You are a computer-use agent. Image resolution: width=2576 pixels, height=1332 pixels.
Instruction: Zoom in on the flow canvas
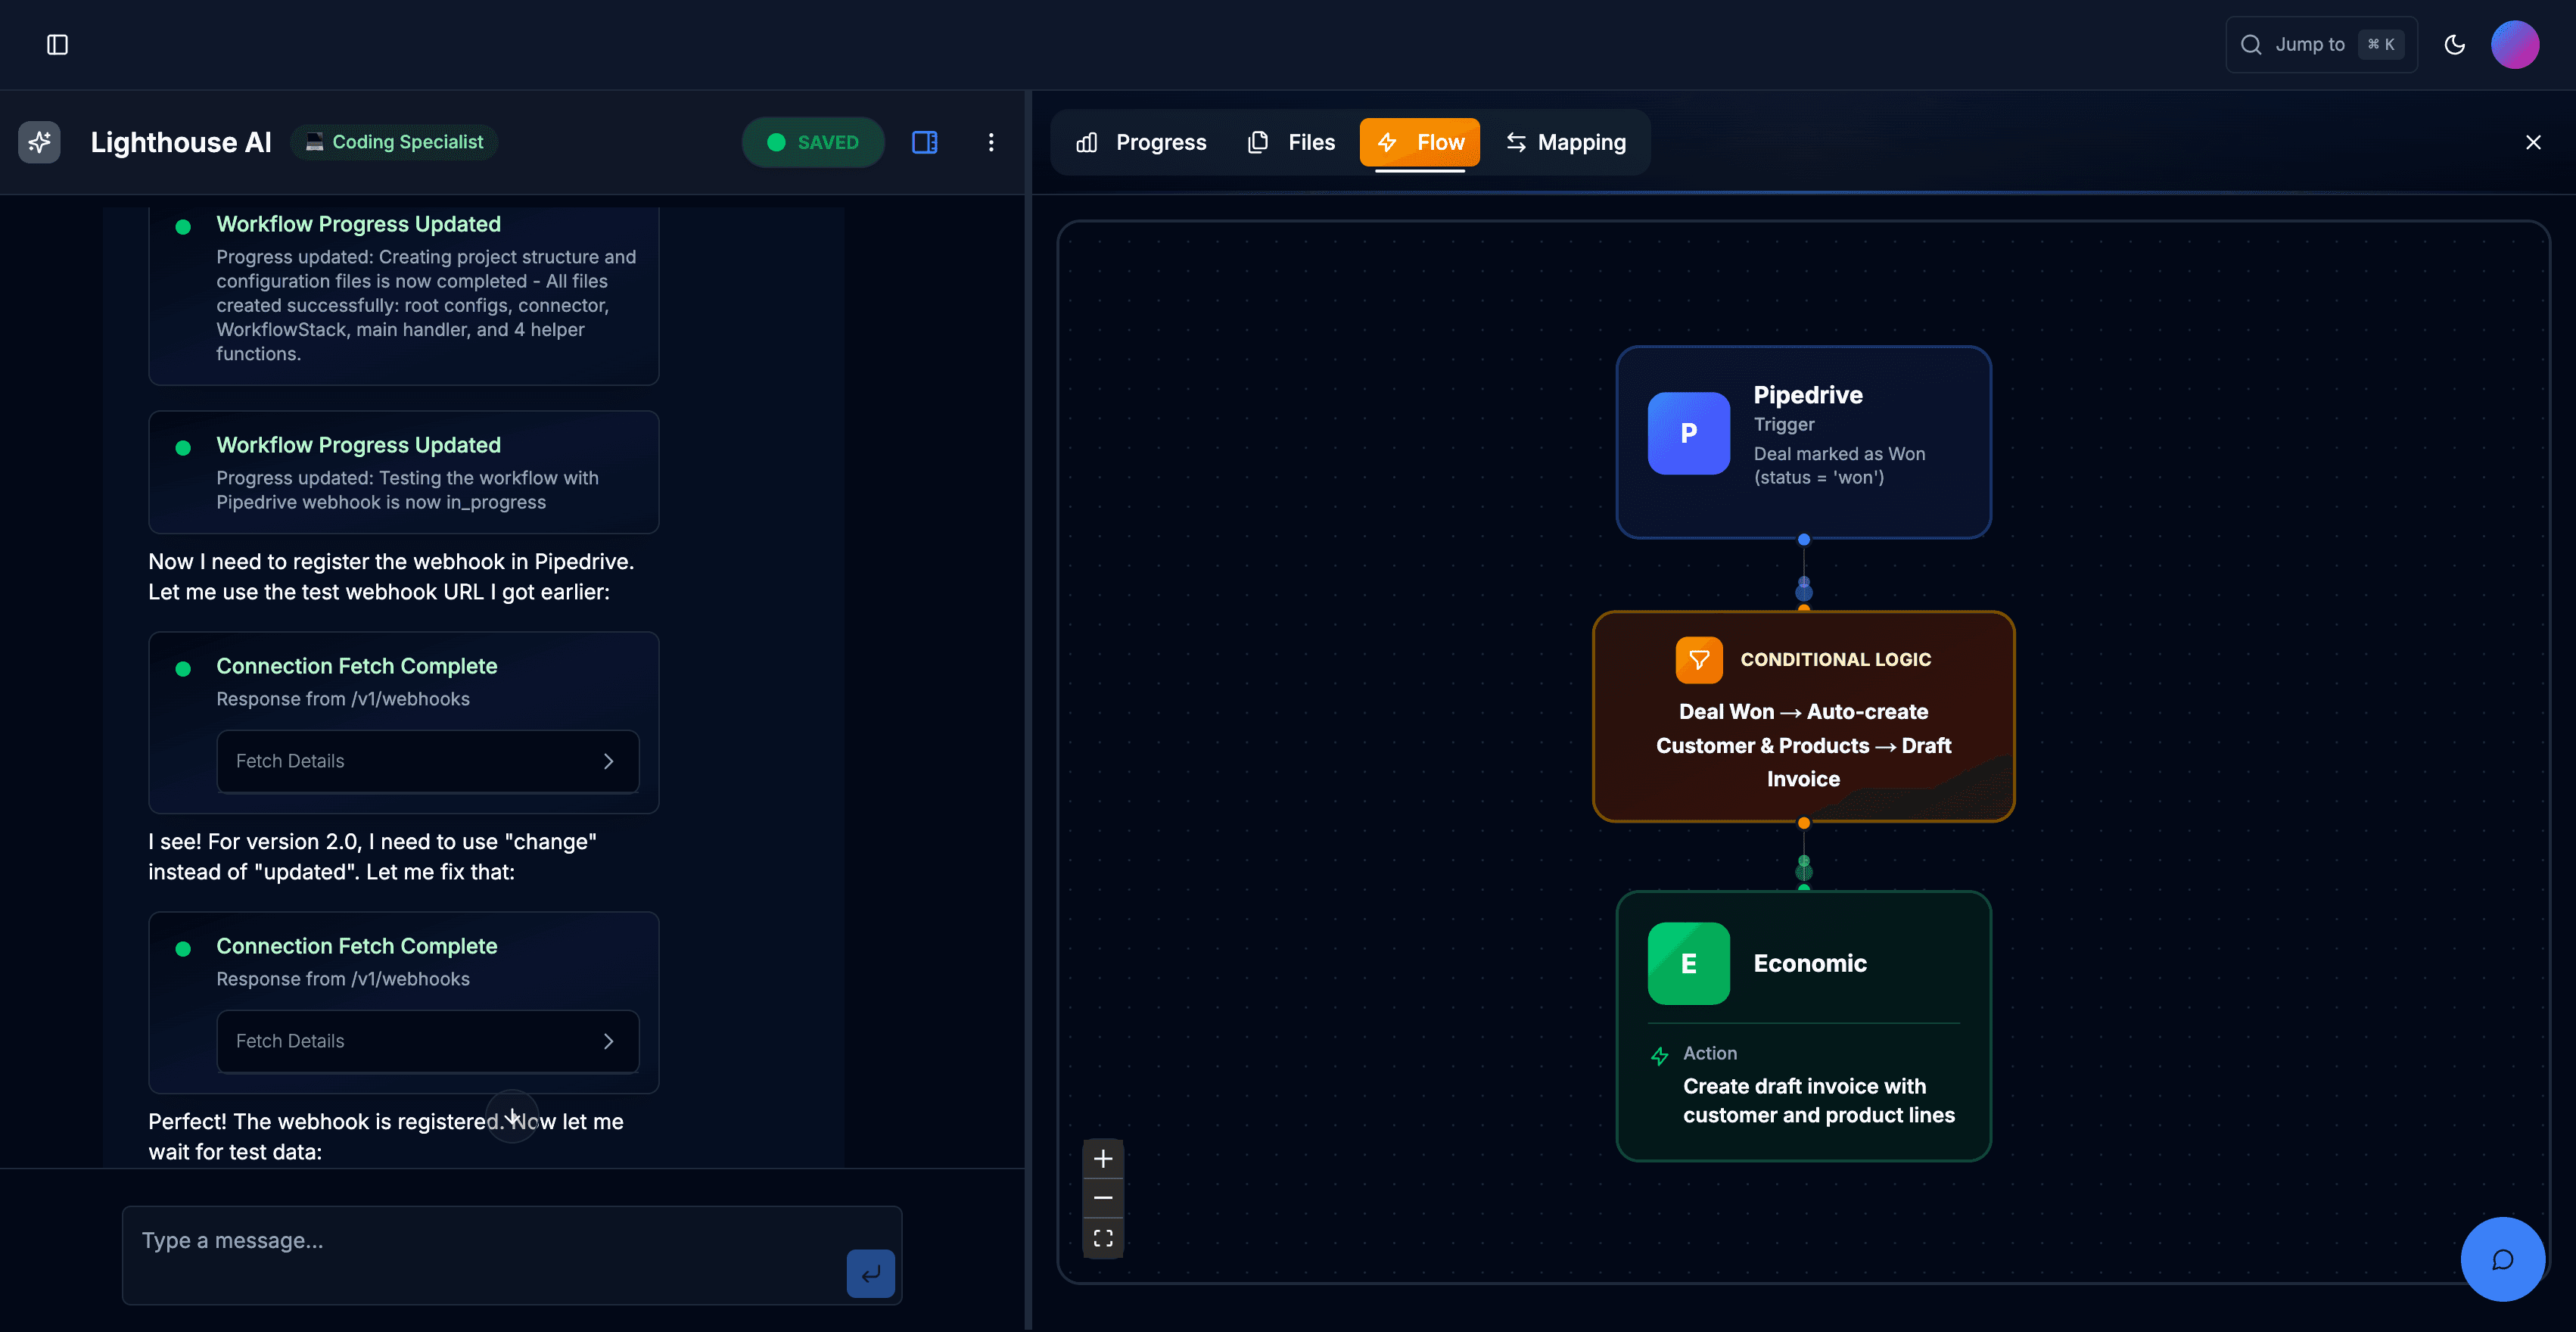pos(1103,1158)
